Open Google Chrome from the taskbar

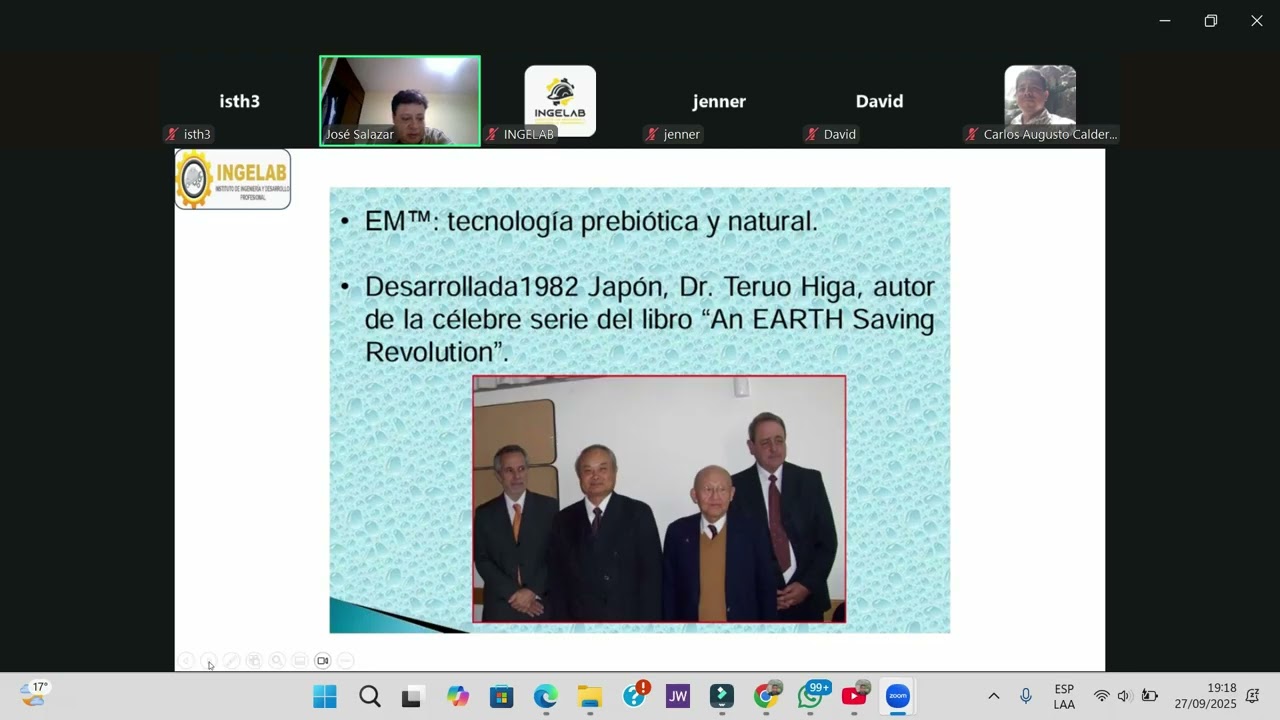click(767, 696)
